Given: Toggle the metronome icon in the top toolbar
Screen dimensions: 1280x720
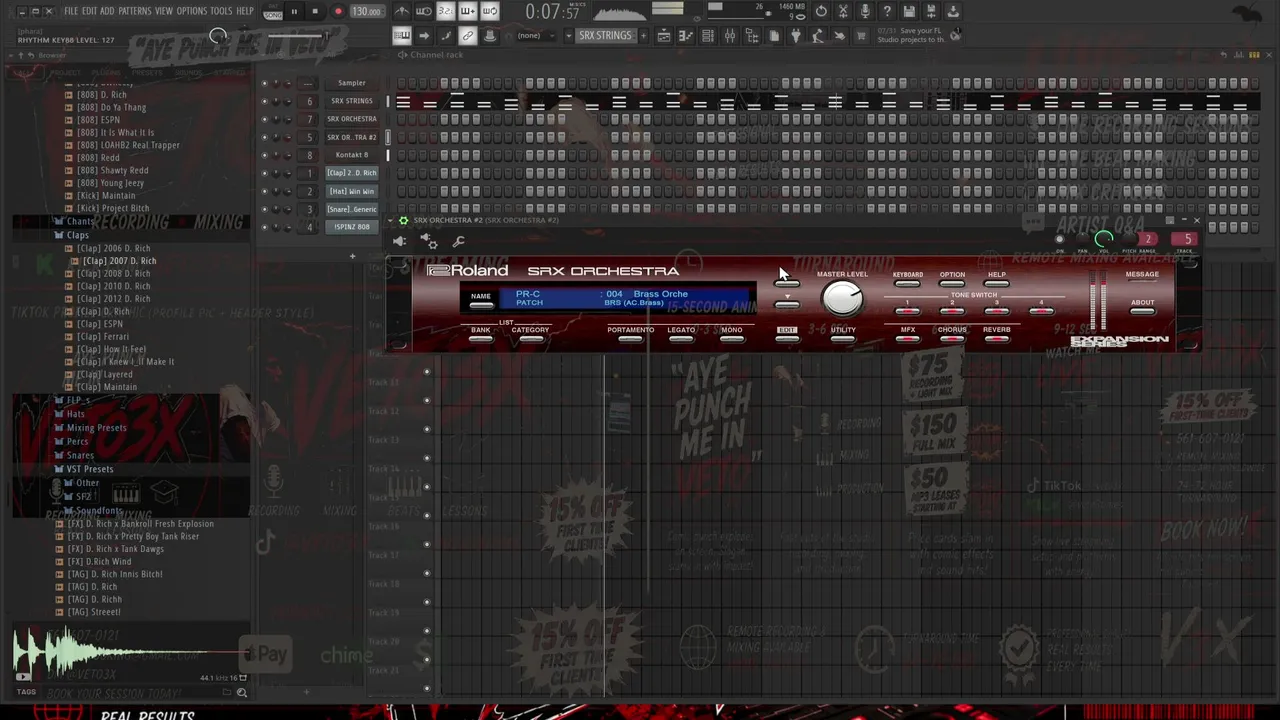Looking at the screenshot, I should (402, 11).
